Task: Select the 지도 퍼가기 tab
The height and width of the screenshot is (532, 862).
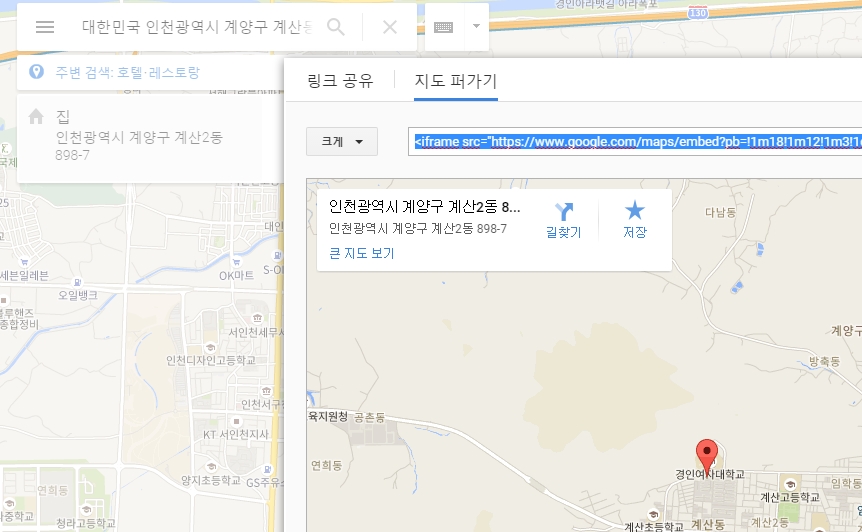Action: click(455, 81)
